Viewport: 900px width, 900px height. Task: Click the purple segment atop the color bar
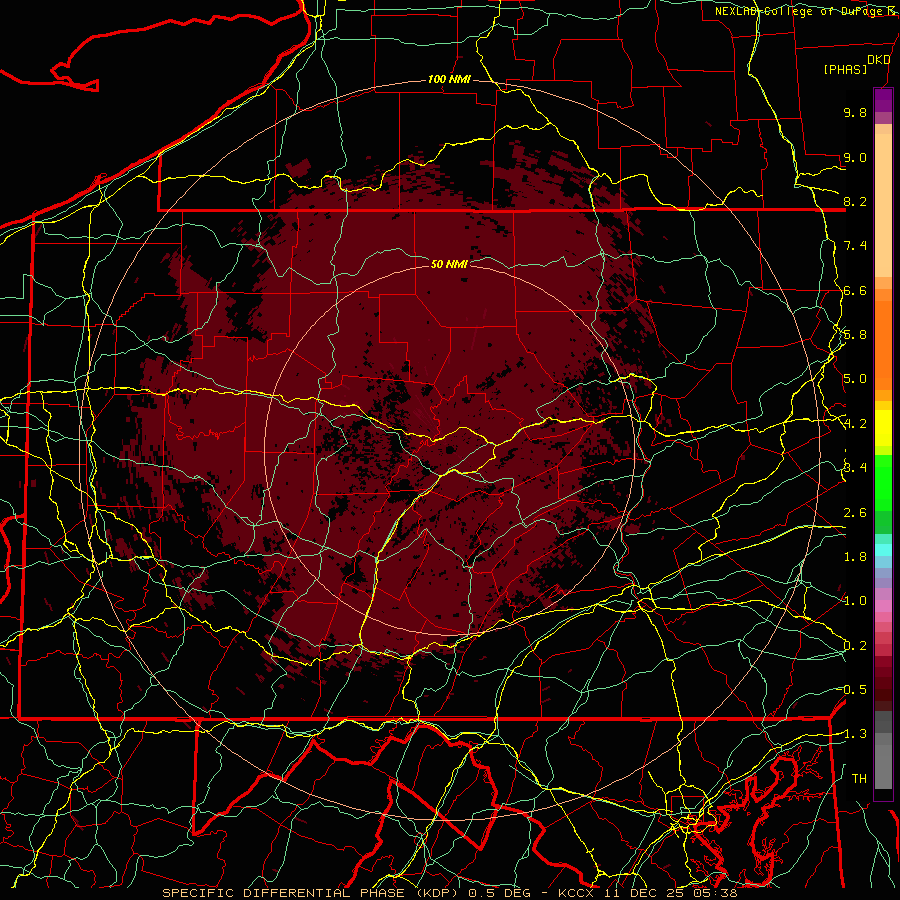[x=883, y=100]
